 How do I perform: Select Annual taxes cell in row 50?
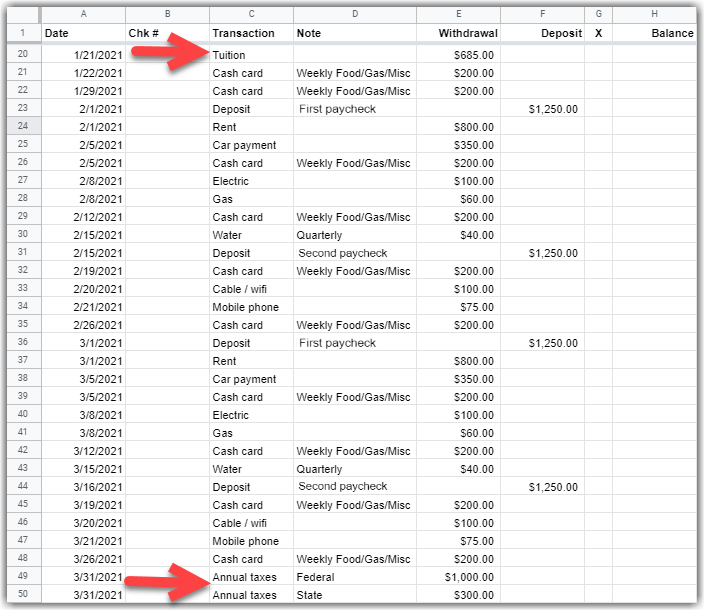pos(251,594)
